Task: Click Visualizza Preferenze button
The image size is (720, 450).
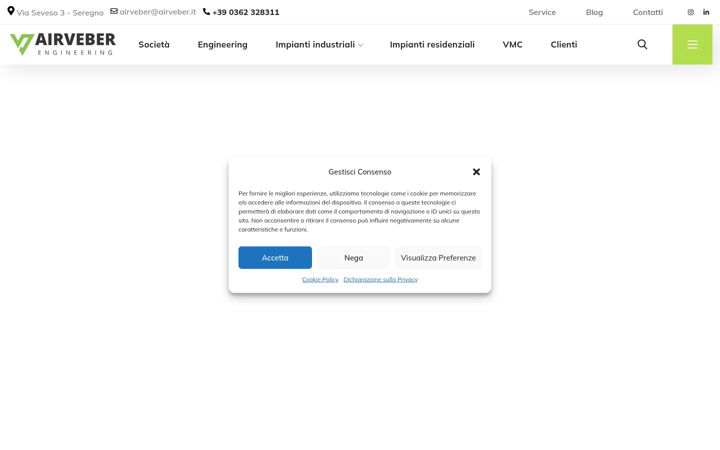Action: pyautogui.click(x=438, y=258)
